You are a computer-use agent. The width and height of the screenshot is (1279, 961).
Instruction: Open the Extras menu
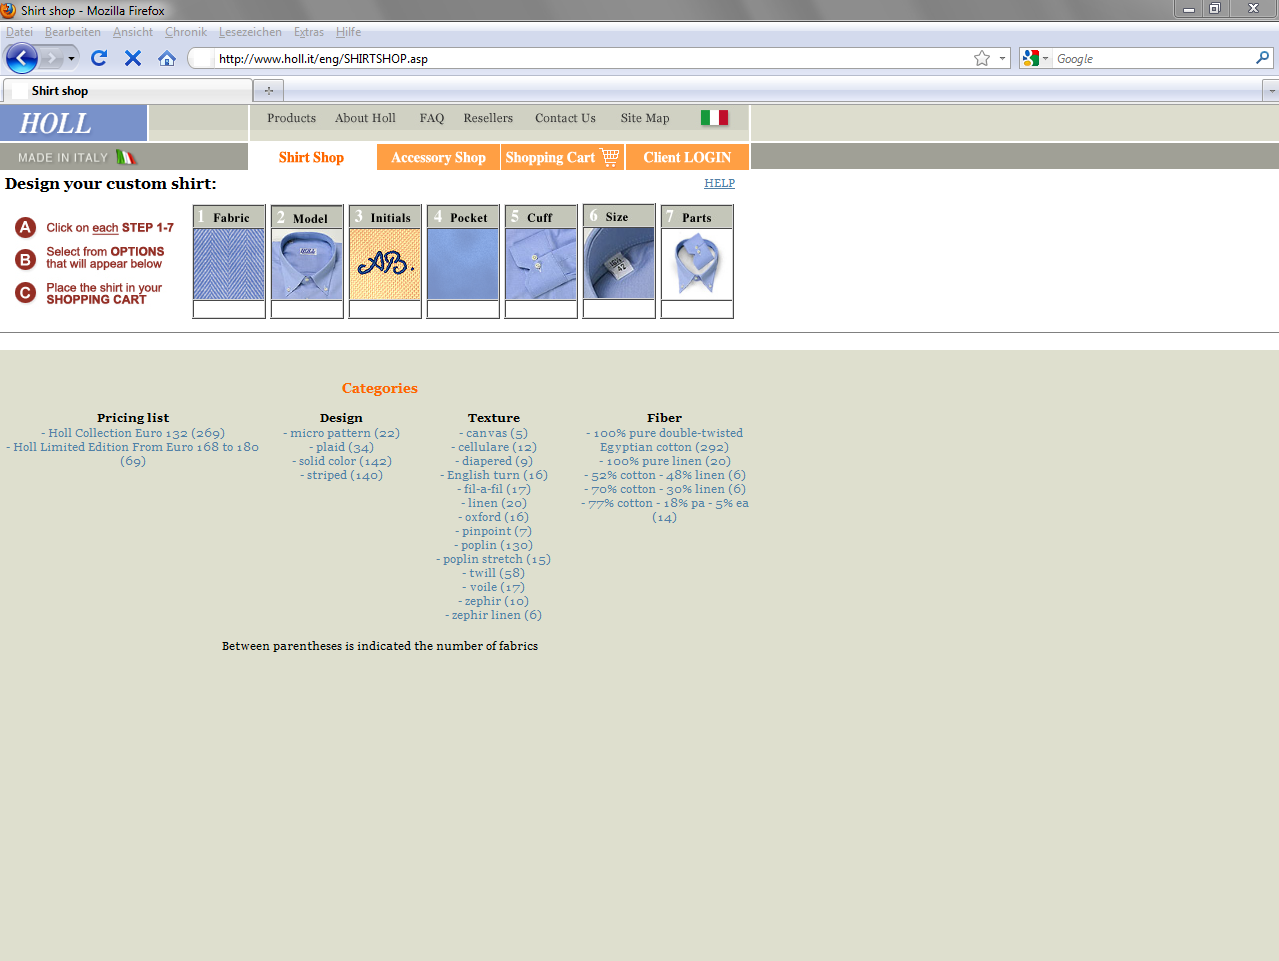(309, 32)
